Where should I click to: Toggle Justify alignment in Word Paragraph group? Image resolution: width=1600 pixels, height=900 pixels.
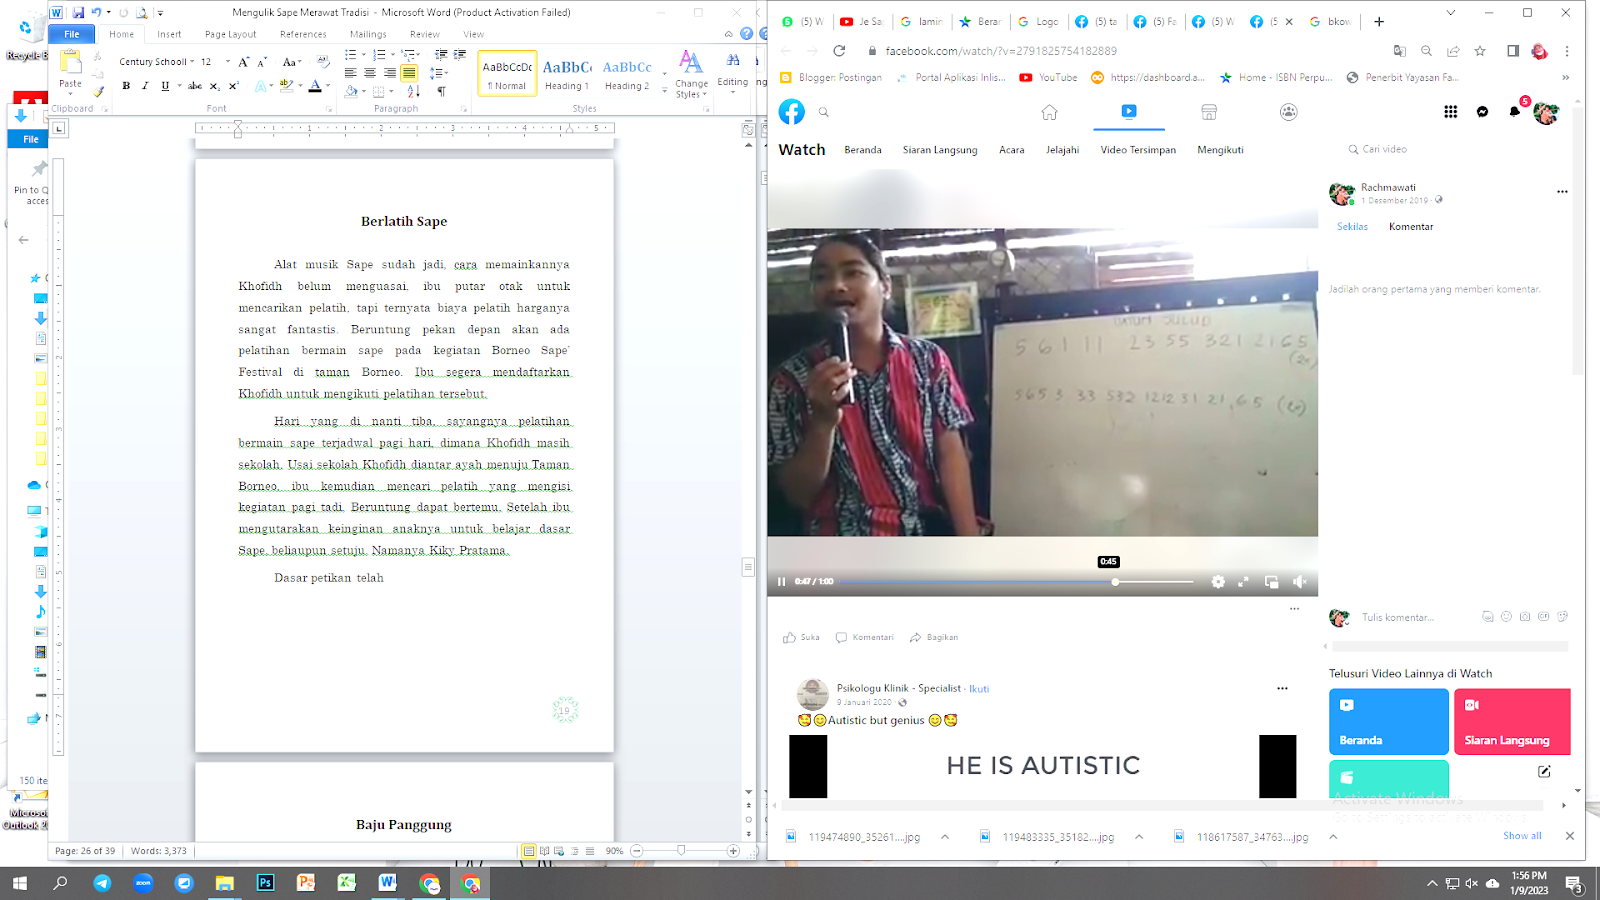pyautogui.click(x=409, y=73)
